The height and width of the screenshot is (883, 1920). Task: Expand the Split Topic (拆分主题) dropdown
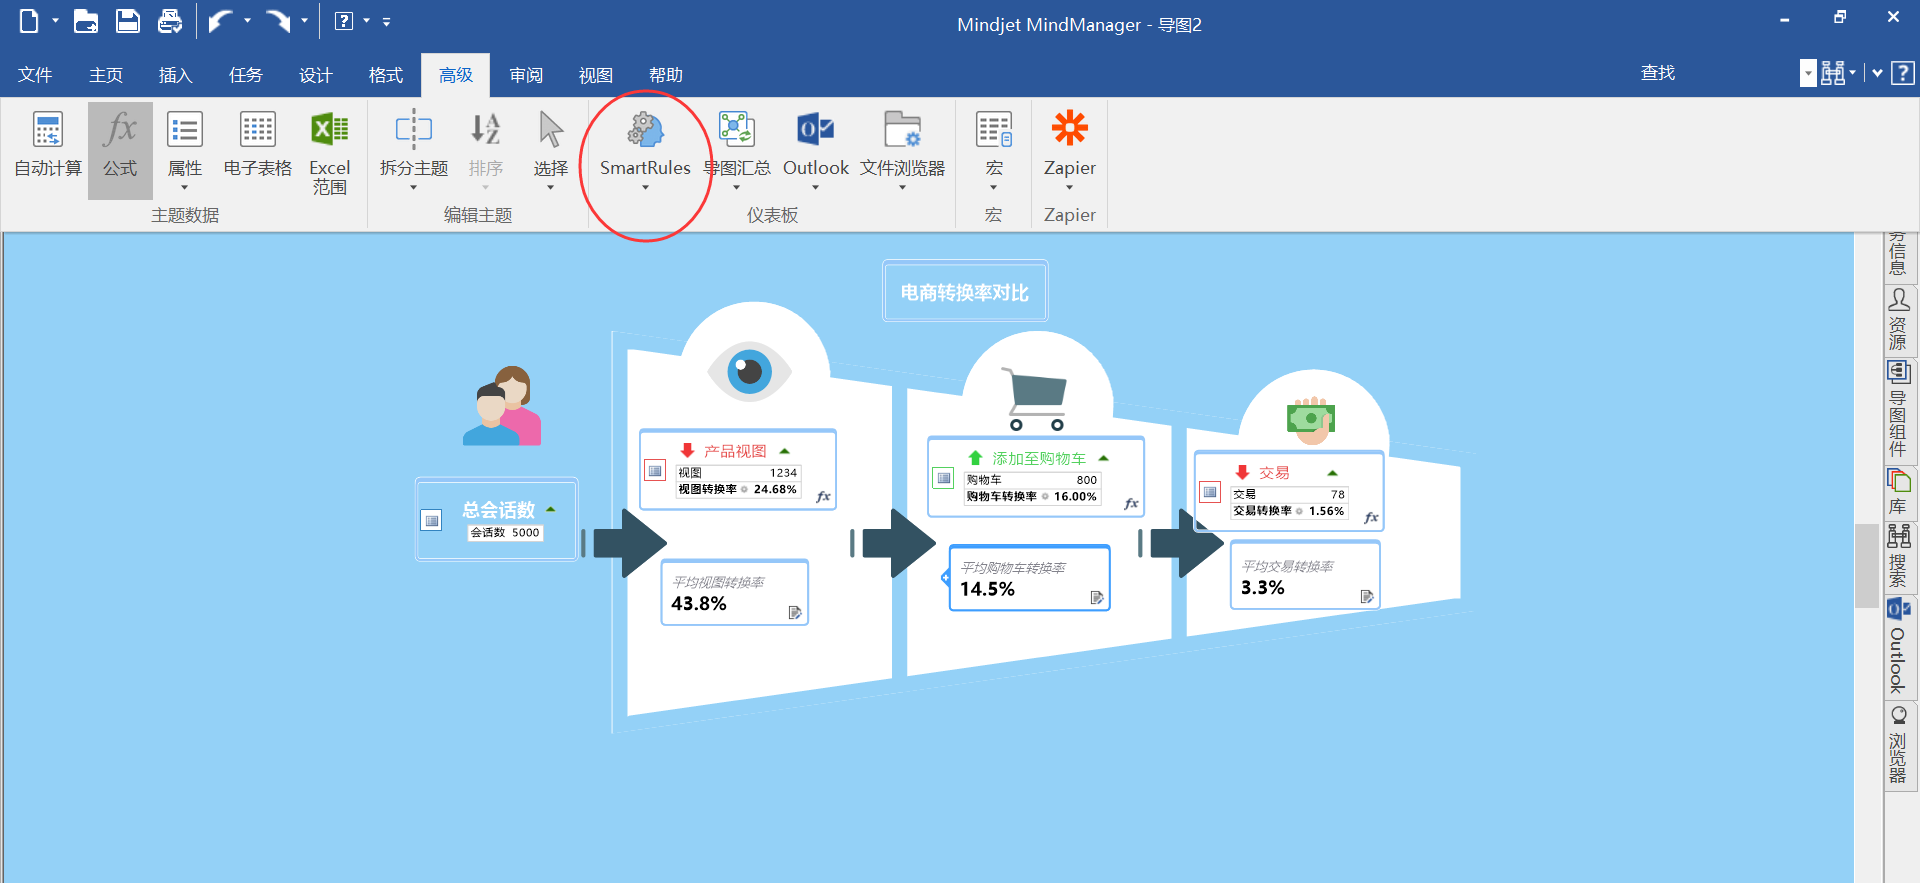(x=413, y=188)
